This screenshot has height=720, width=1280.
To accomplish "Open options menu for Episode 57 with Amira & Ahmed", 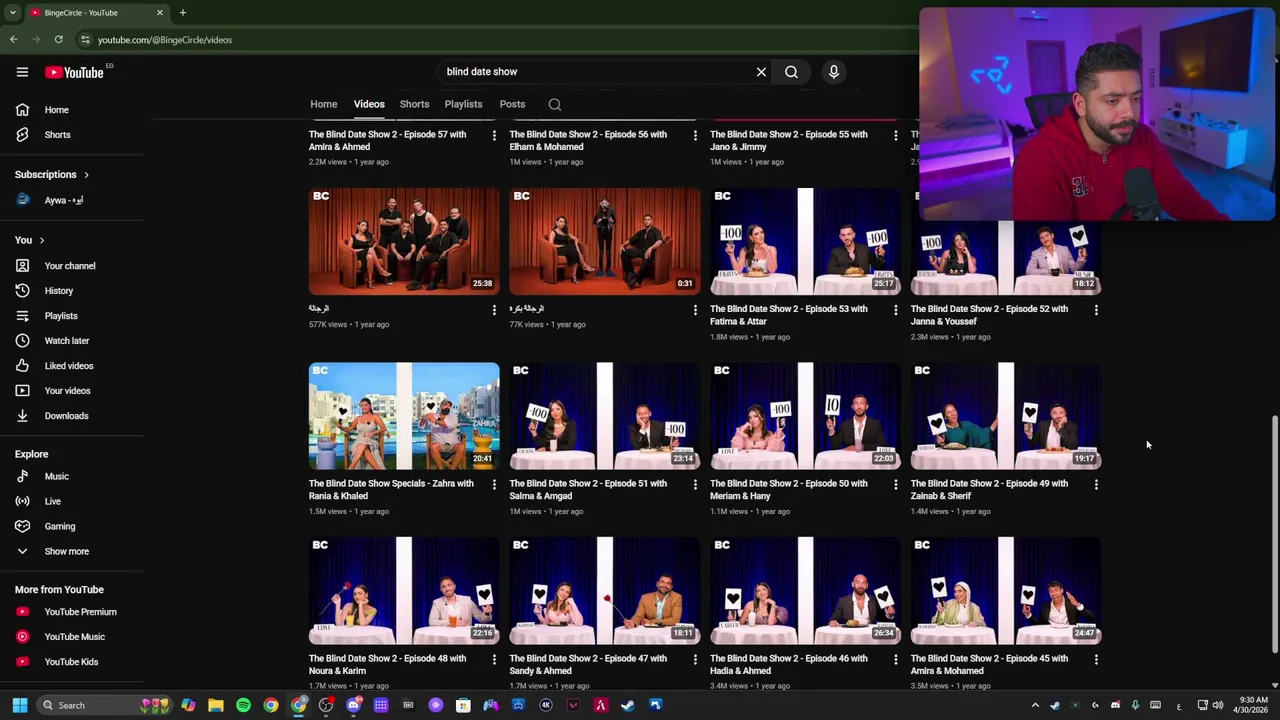I will click(494, 135).
